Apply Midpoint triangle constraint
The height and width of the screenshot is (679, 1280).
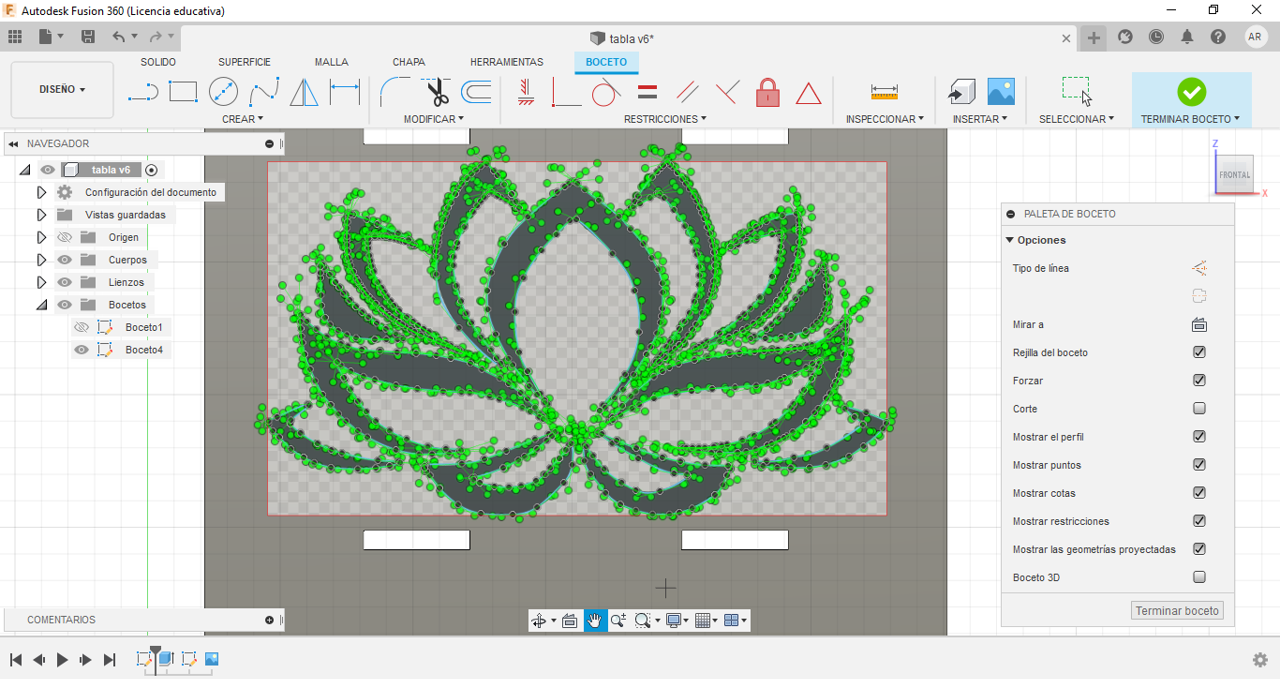pyautogui.click(x=808, y=94)
